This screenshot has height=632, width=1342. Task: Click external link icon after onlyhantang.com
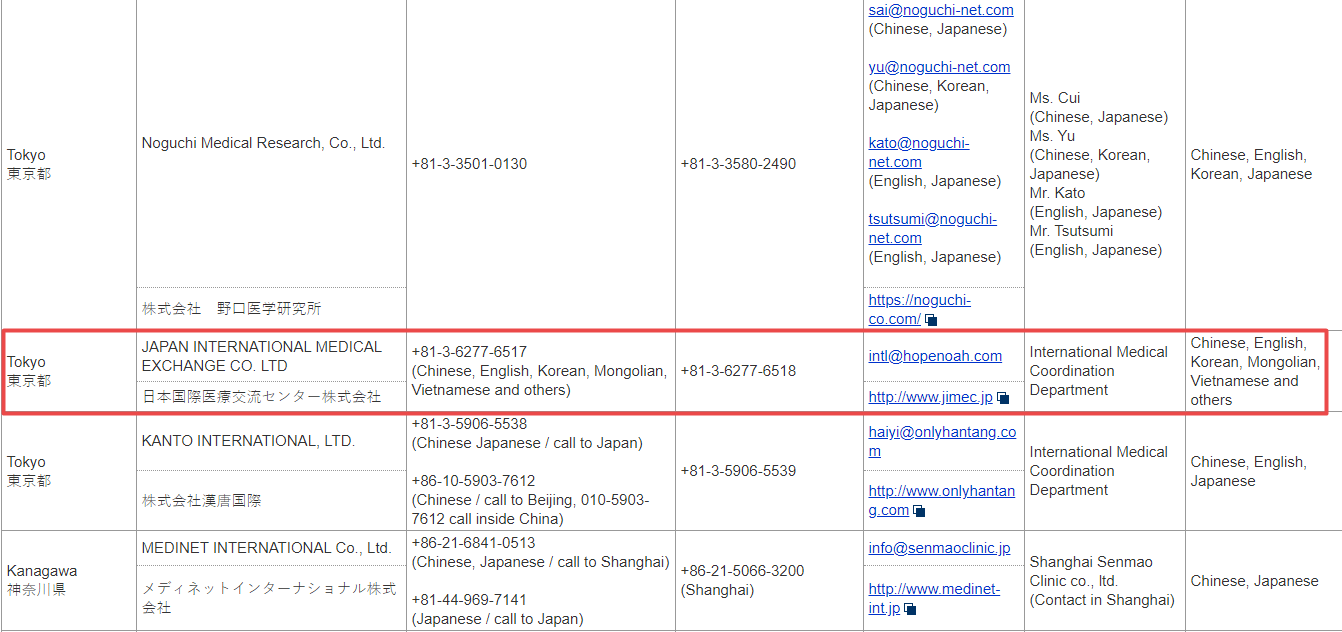pos(919,511)
